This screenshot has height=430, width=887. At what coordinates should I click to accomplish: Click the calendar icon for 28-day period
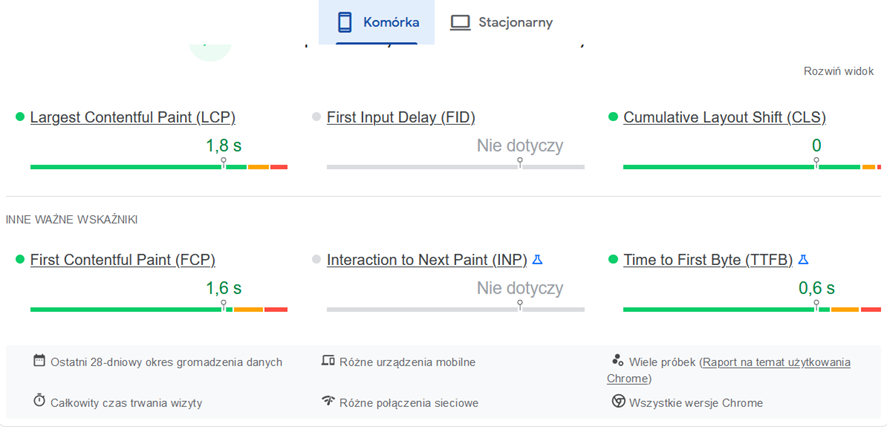coord(39,361)
